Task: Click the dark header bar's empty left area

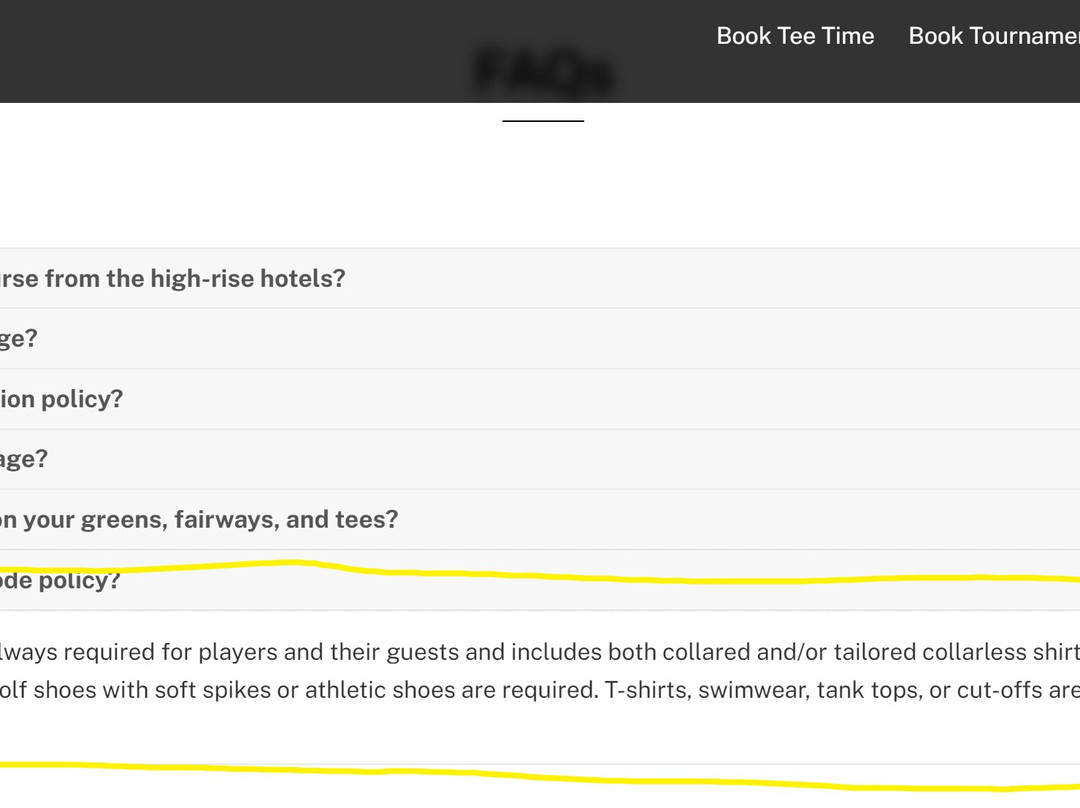Action: [200, 50]
